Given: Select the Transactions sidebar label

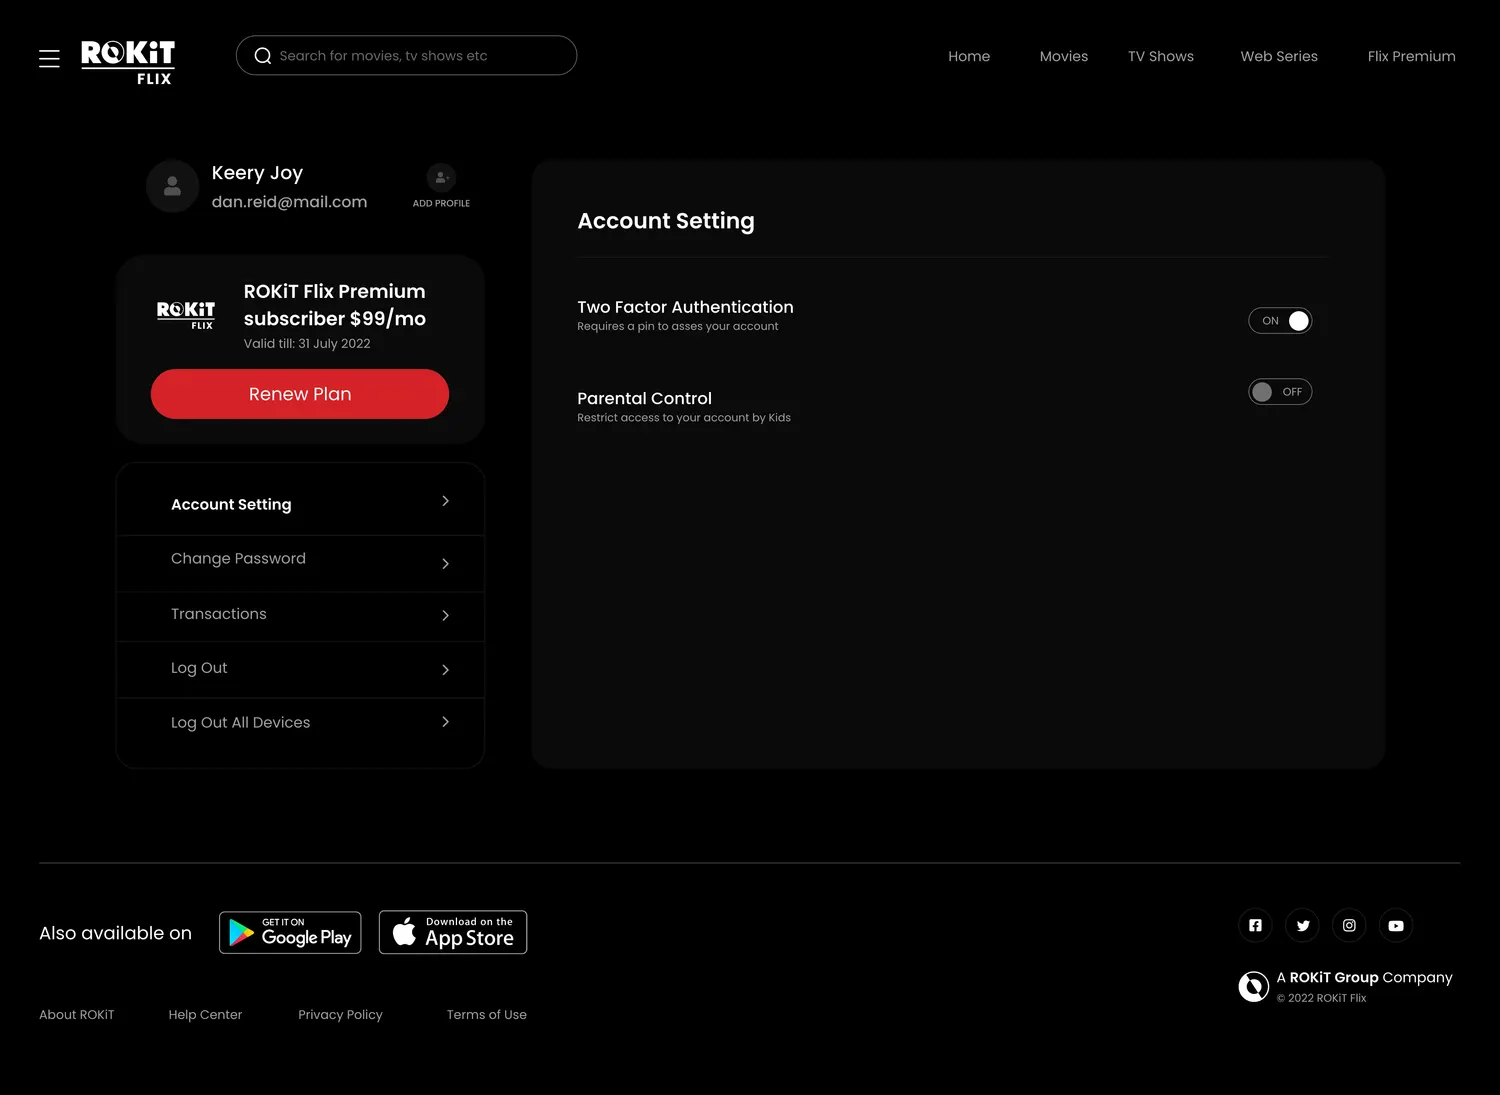Looking at the screenshot, I should (x=219, y=614).
